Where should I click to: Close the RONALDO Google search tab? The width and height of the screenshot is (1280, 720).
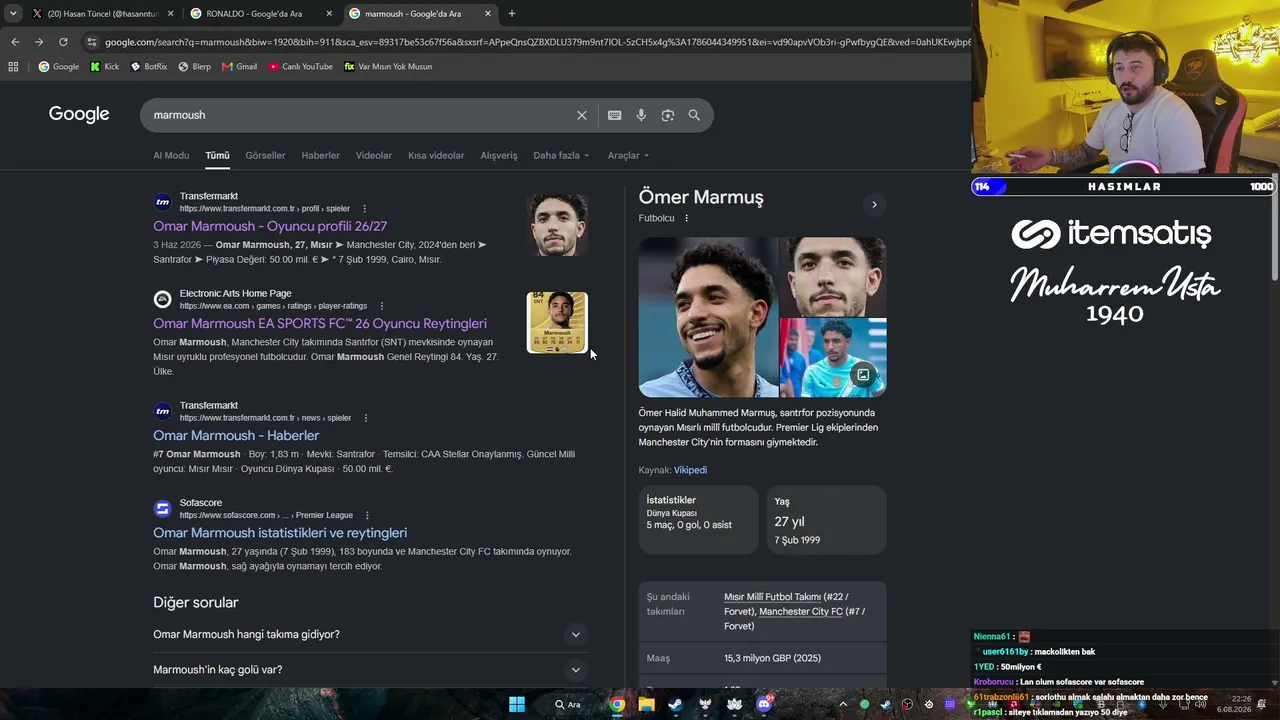(x=329, y=14)
